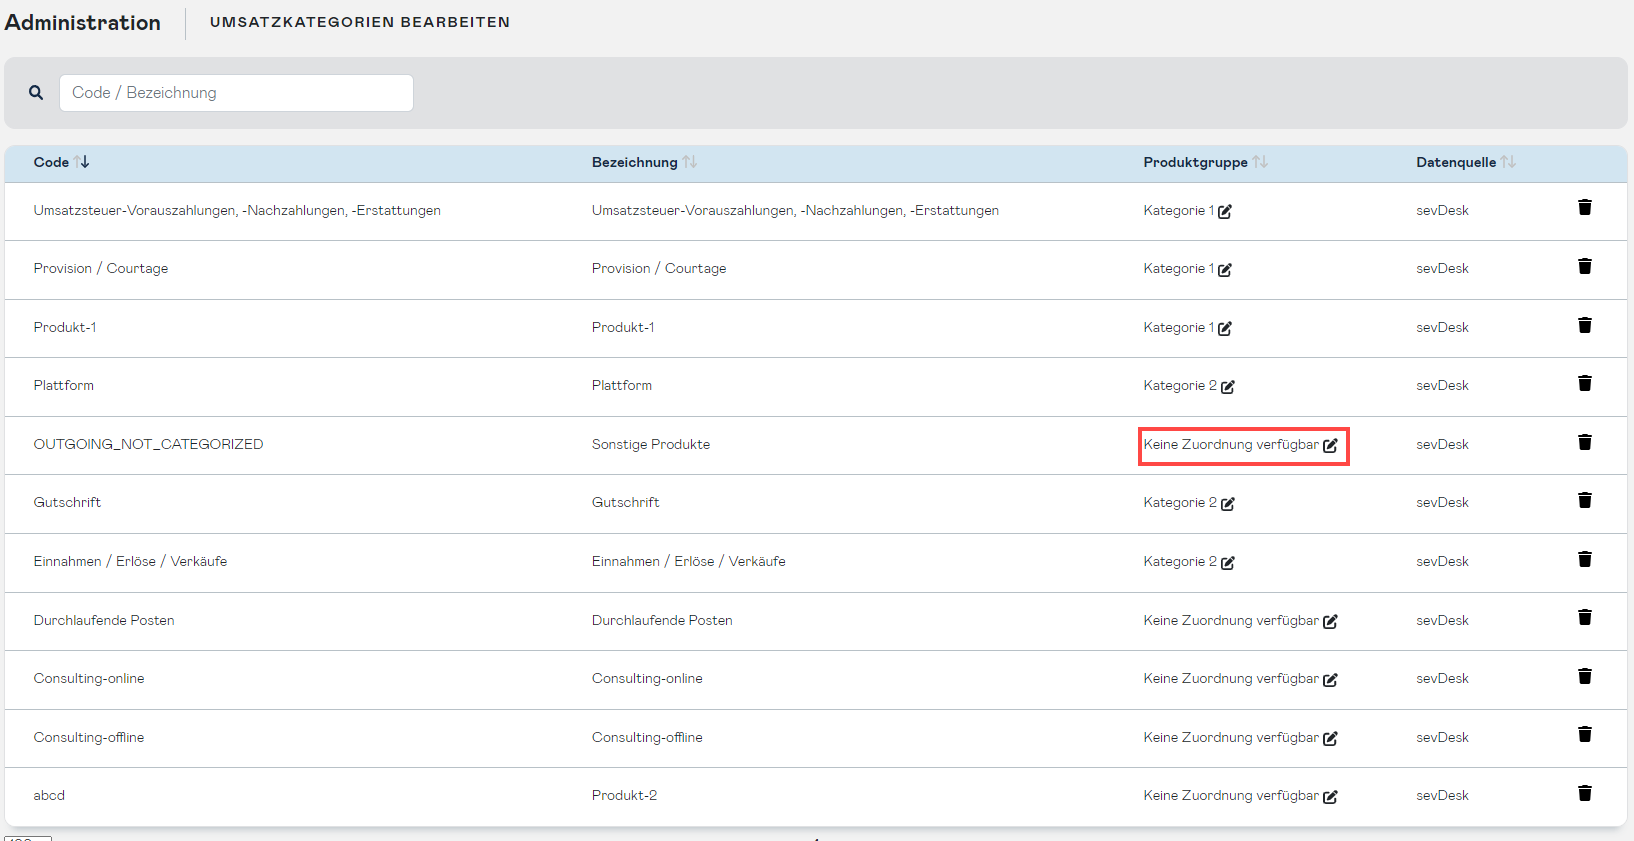1634x841 pixels.
Task: Focus the Code / Bezeichnung search field
Action: 236,93
